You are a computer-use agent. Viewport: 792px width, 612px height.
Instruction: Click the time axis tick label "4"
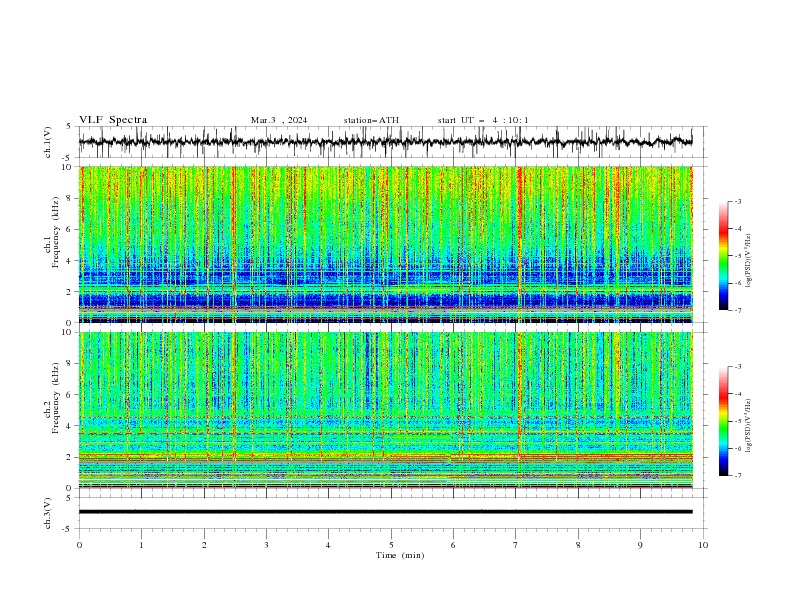[328, 545]
